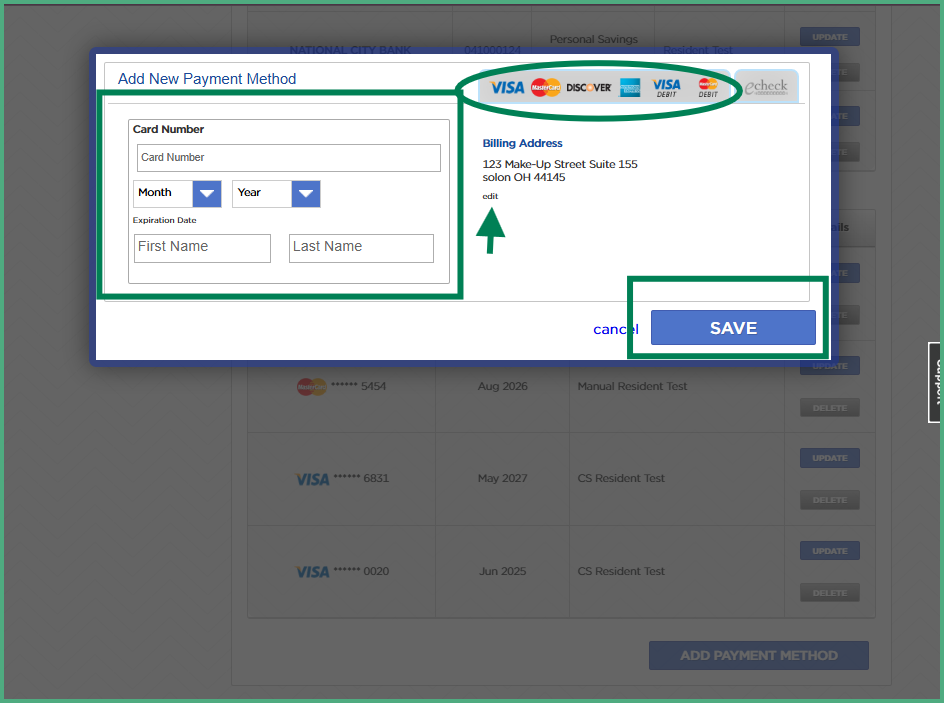Click the MasterCard icon for card ending 5454

click(311, 386)
